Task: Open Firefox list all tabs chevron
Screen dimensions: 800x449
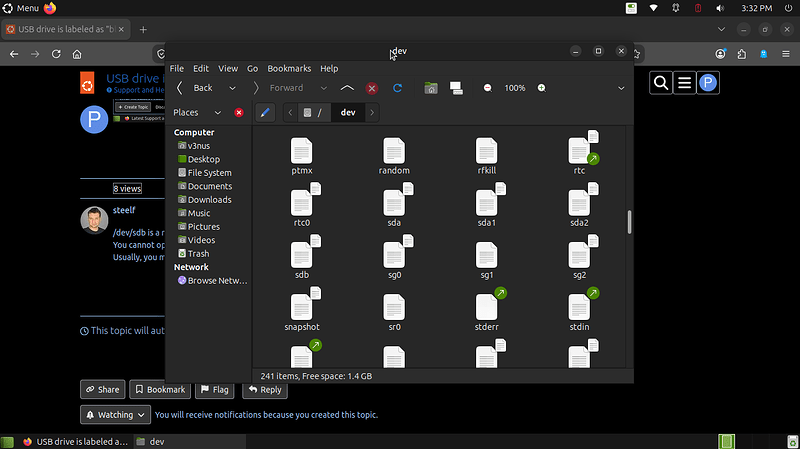Action: [721, 29]
